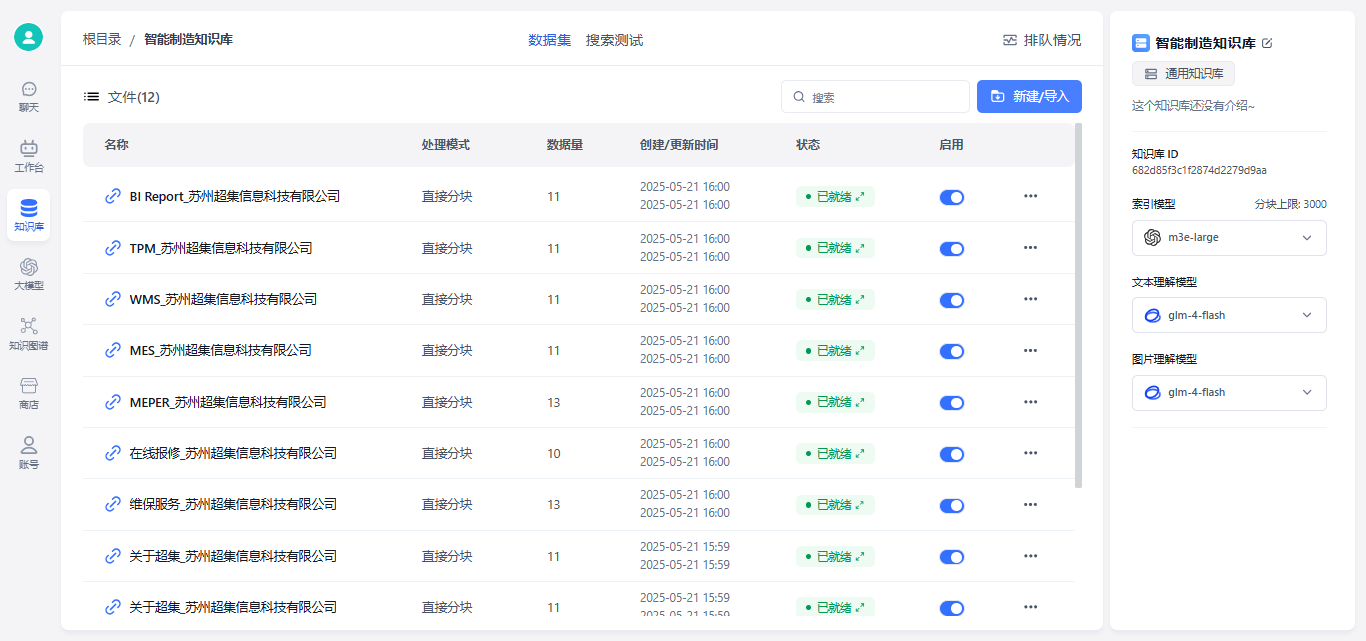Image resolution: width=1366 pixels, height=641 pixels.
Task: Open the 知识图谱 knowledge graph
Action: (x=29, y=334)
